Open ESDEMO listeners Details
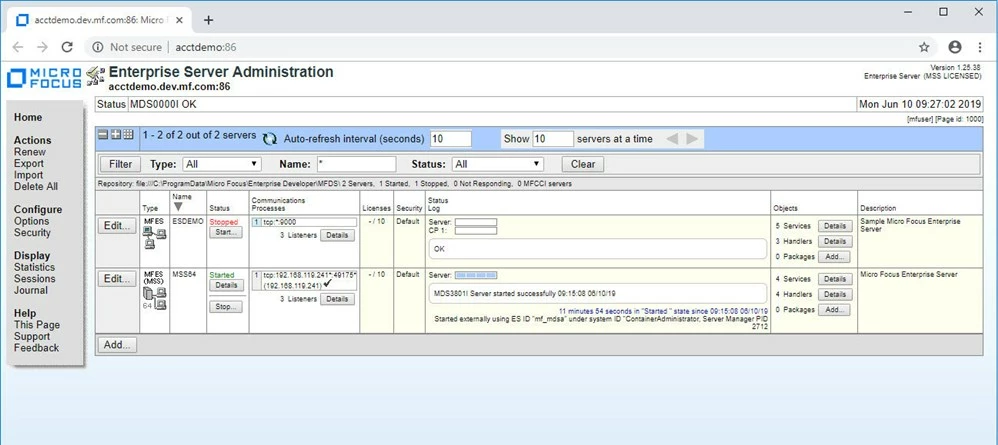The image size is (998, 445). 337,236
